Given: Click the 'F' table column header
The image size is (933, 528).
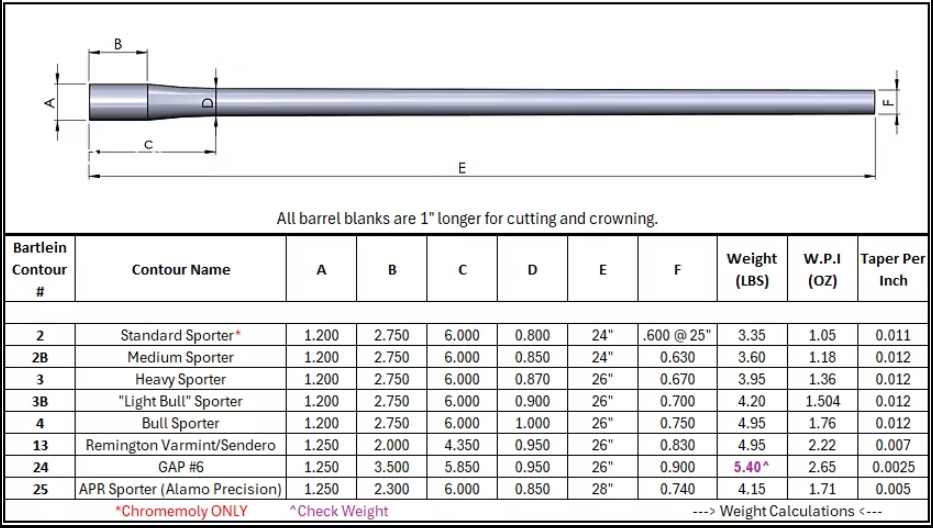Looking at the screenshot, I should [677, 270].
